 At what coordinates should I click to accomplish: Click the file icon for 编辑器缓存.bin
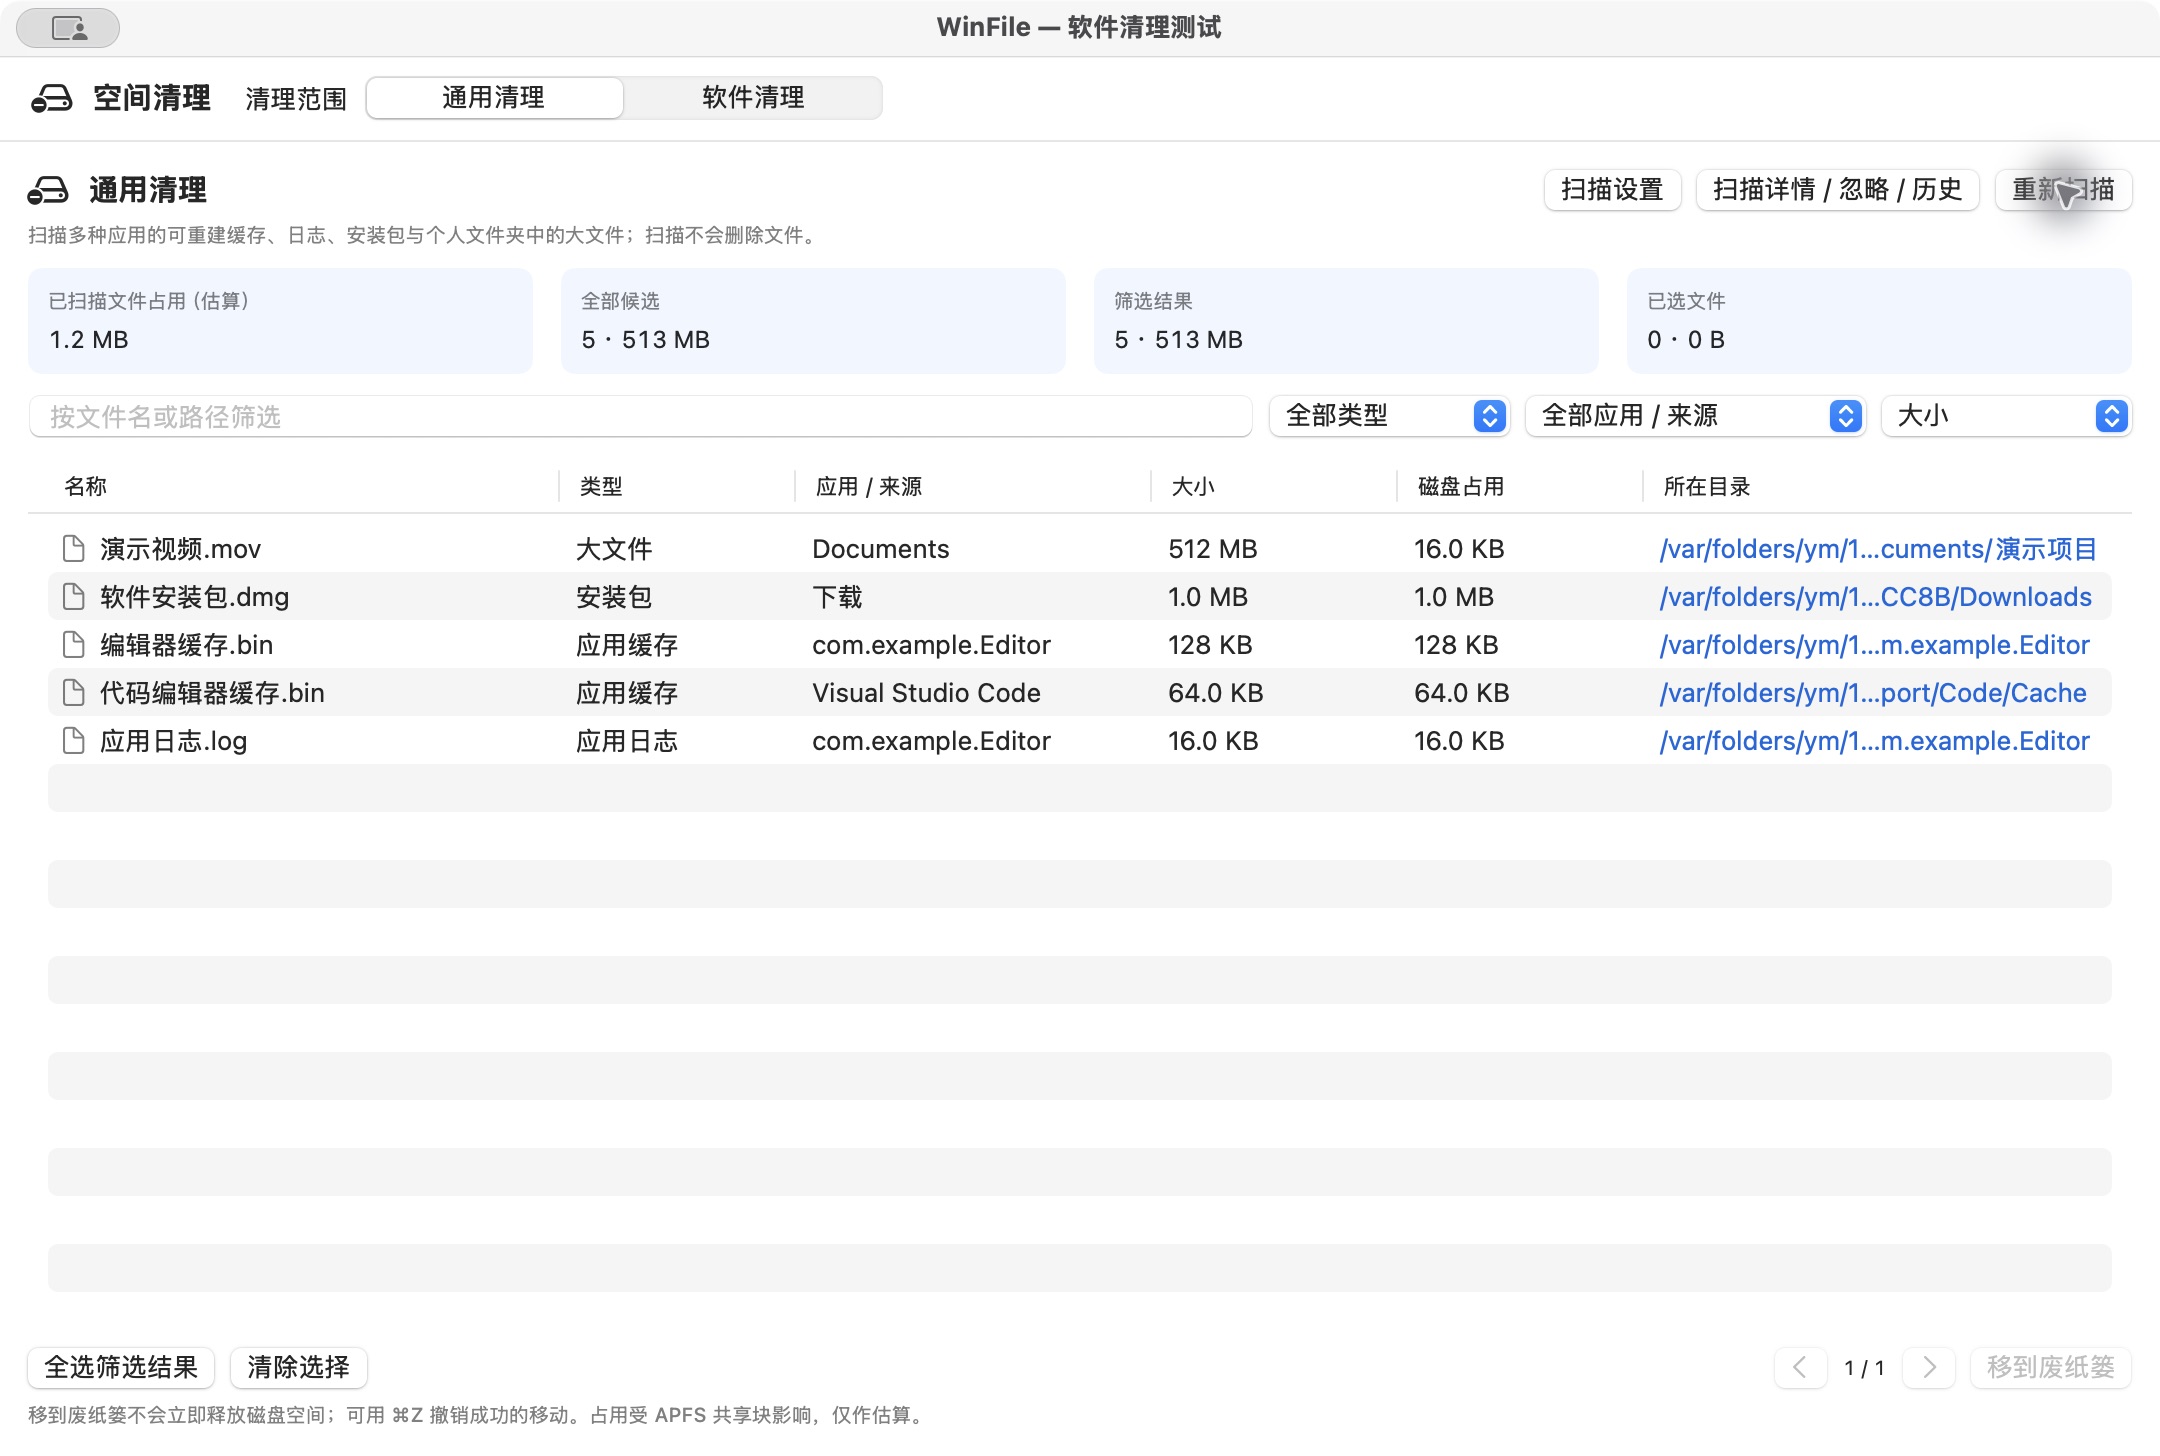pos(73,644)
